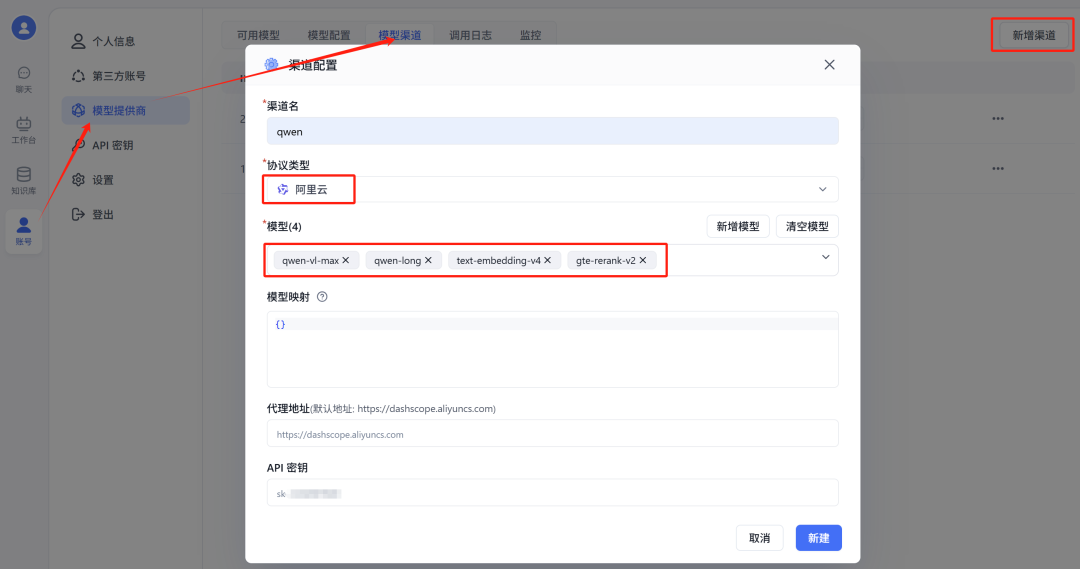Open the 聊天 chat section

(23, 80)
